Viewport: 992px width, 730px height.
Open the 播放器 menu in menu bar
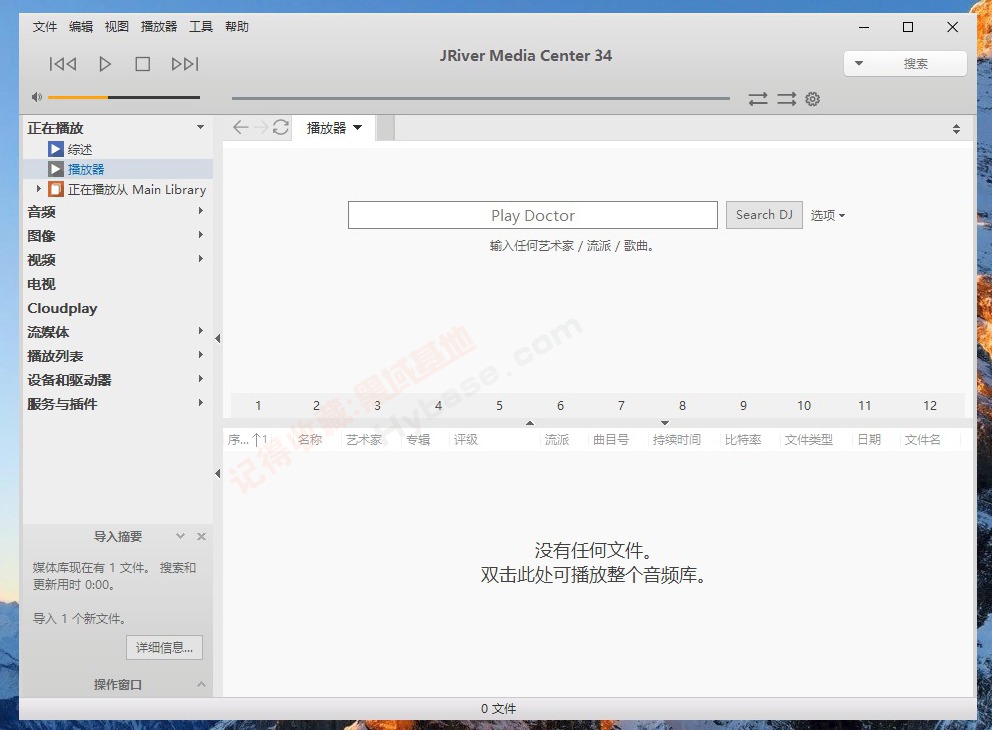159,27
